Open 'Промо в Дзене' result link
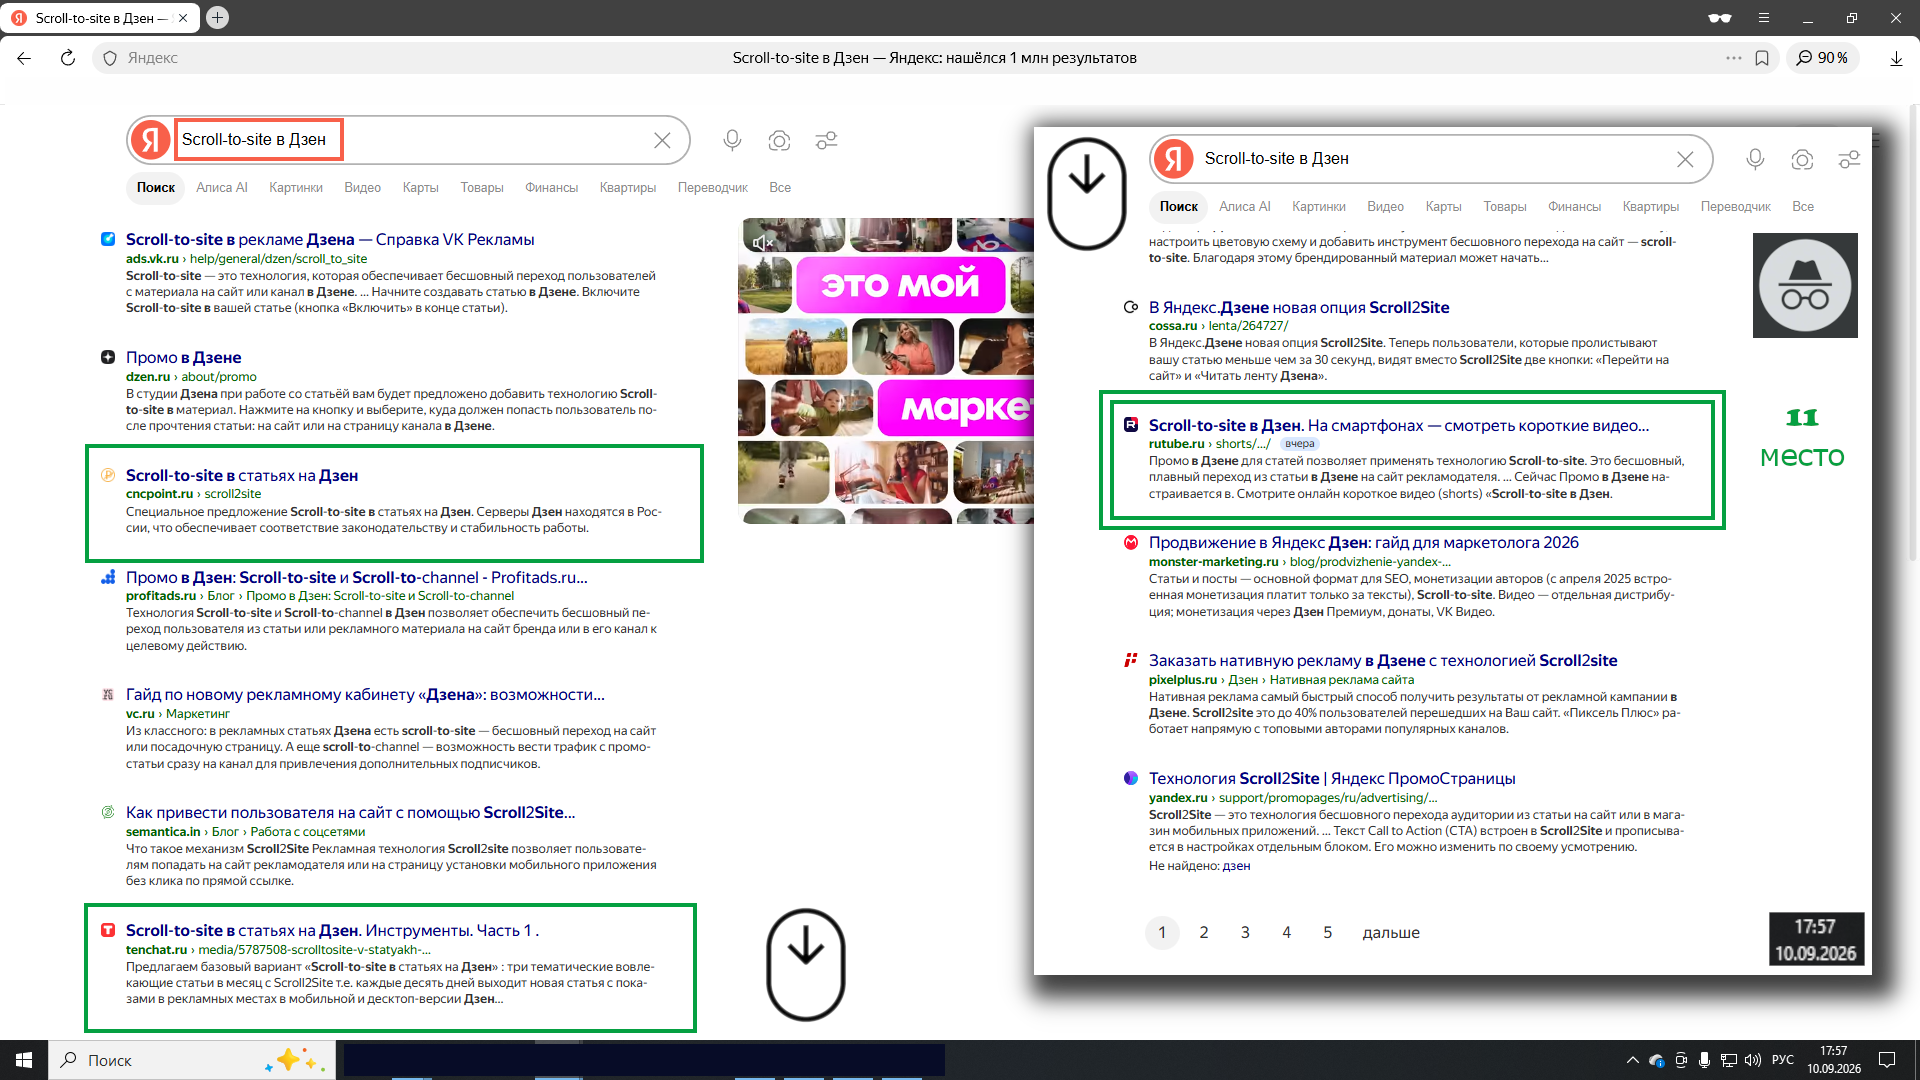 [183, 358]
